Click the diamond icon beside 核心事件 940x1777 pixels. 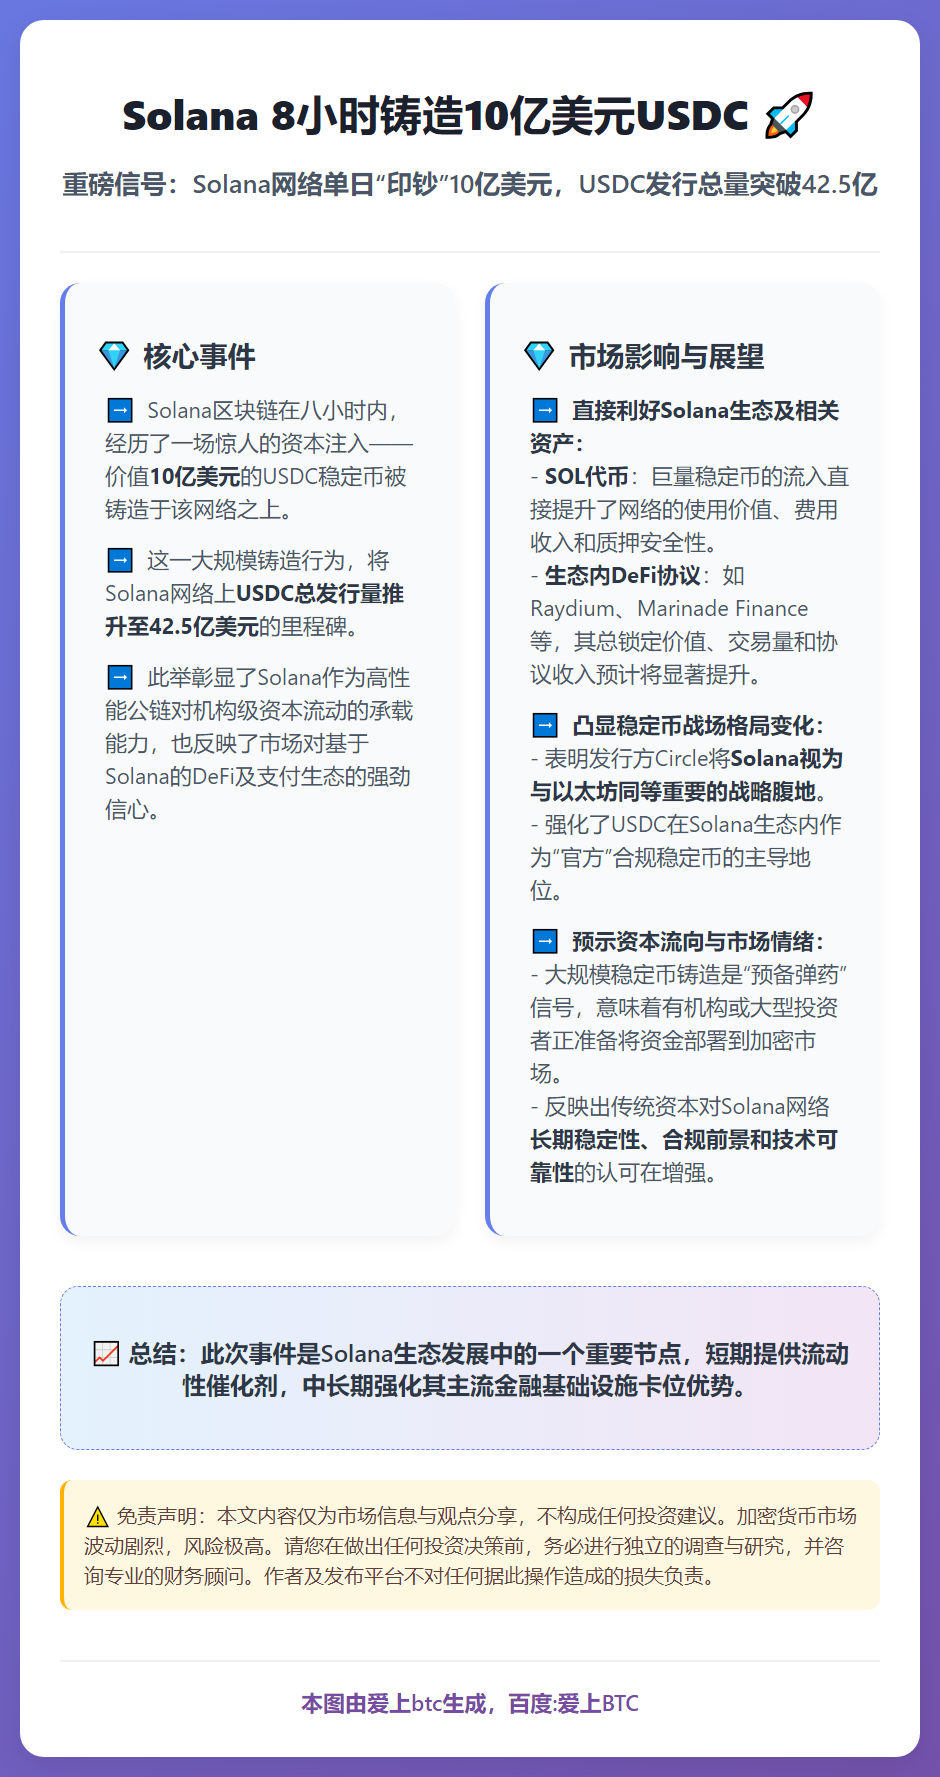[x=115, y=356]
